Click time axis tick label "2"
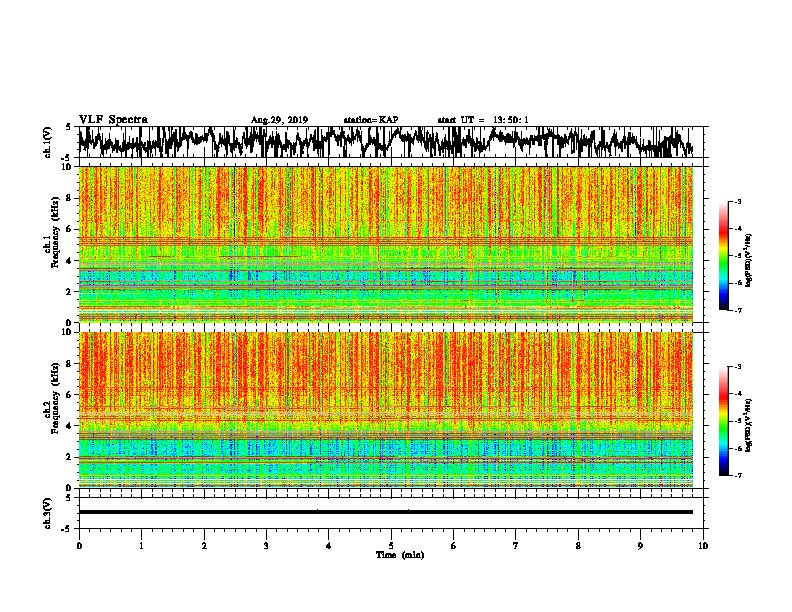The height and width of the screenshot is (612, 792). (x=204, y=546)
